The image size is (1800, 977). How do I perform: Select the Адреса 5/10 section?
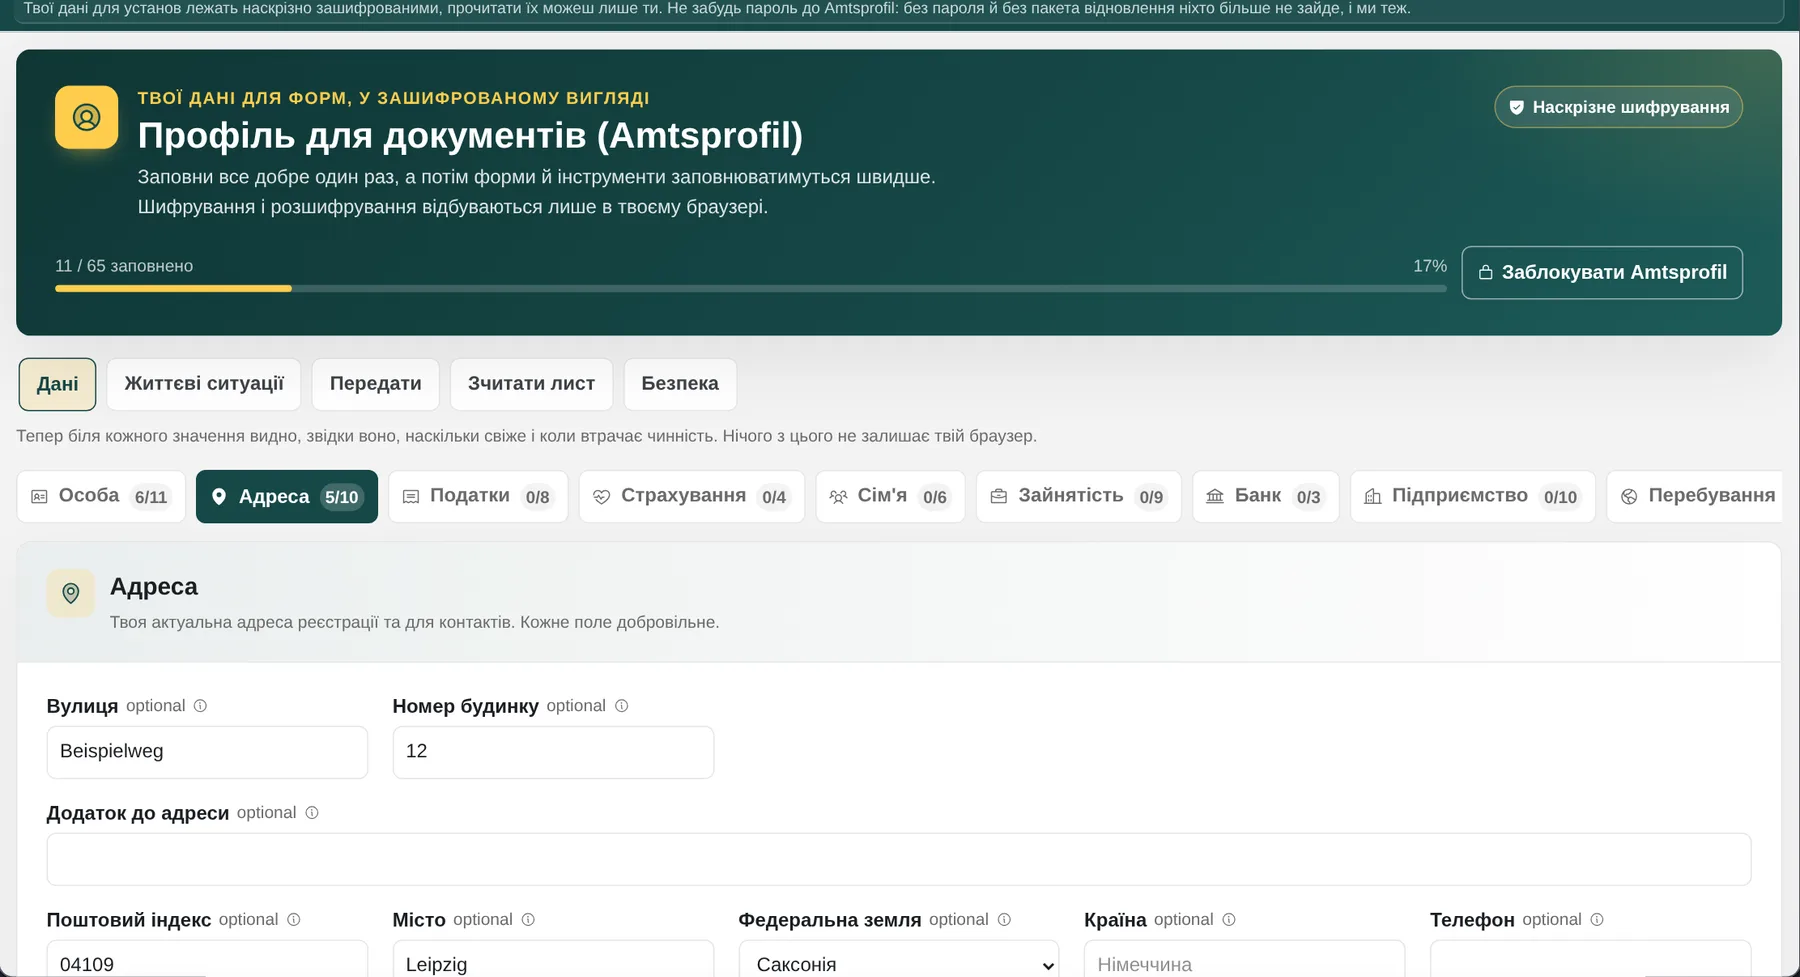[x=287, y=497]
